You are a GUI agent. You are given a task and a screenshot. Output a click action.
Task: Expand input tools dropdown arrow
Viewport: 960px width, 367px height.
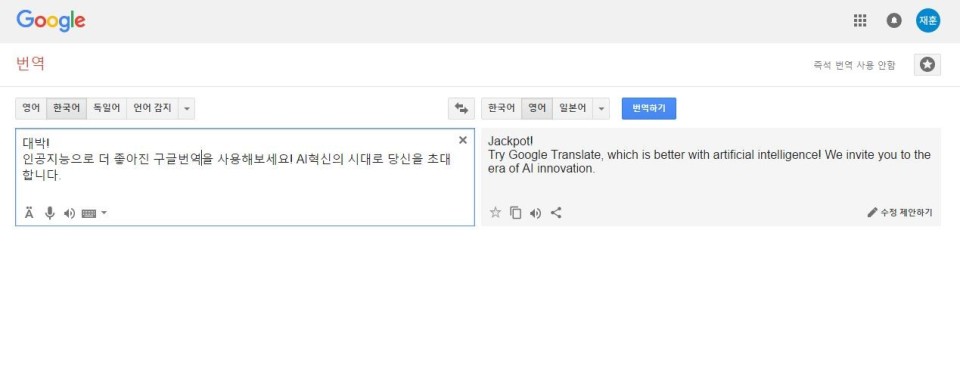point(103,213)
